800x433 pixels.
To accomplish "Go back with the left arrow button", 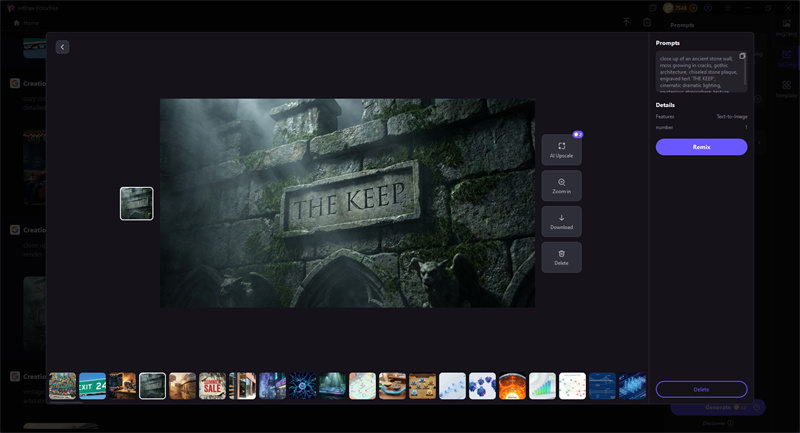I will tap(63, 47).
